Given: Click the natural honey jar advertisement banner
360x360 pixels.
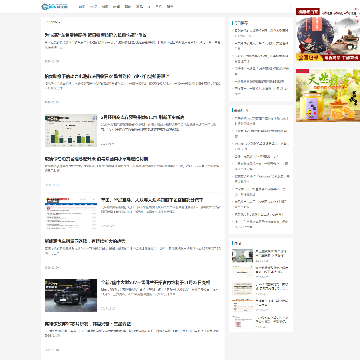Looking at the screenshot, I should (x=328, y=95).
